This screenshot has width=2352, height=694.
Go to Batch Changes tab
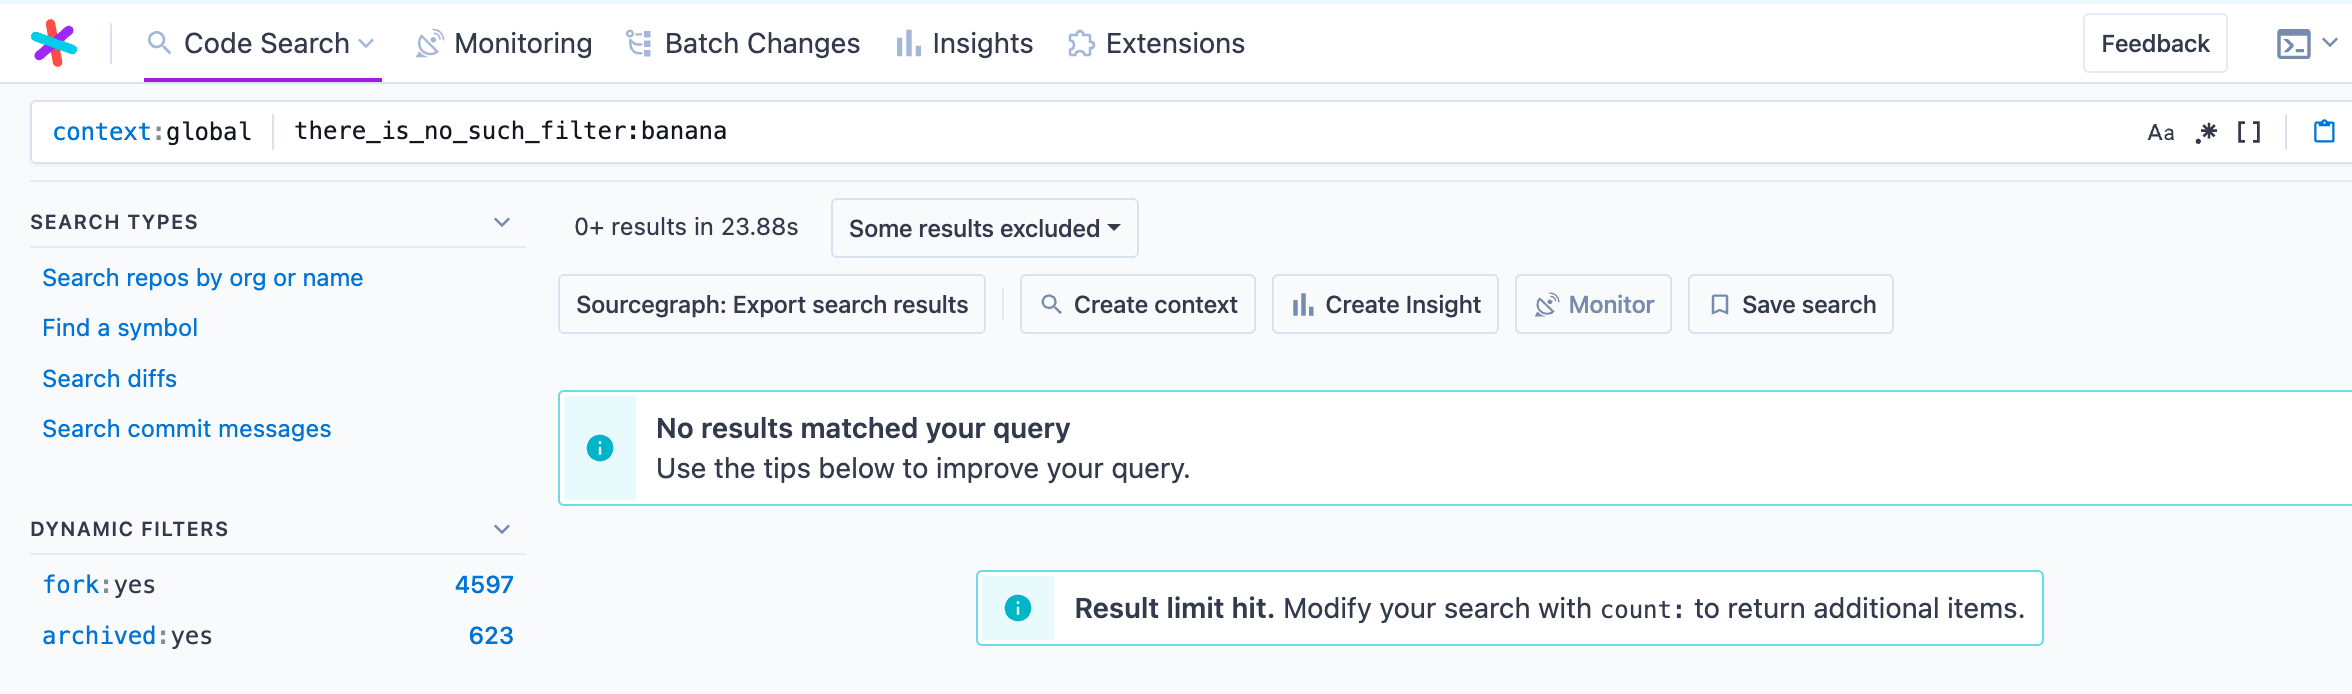743,44
